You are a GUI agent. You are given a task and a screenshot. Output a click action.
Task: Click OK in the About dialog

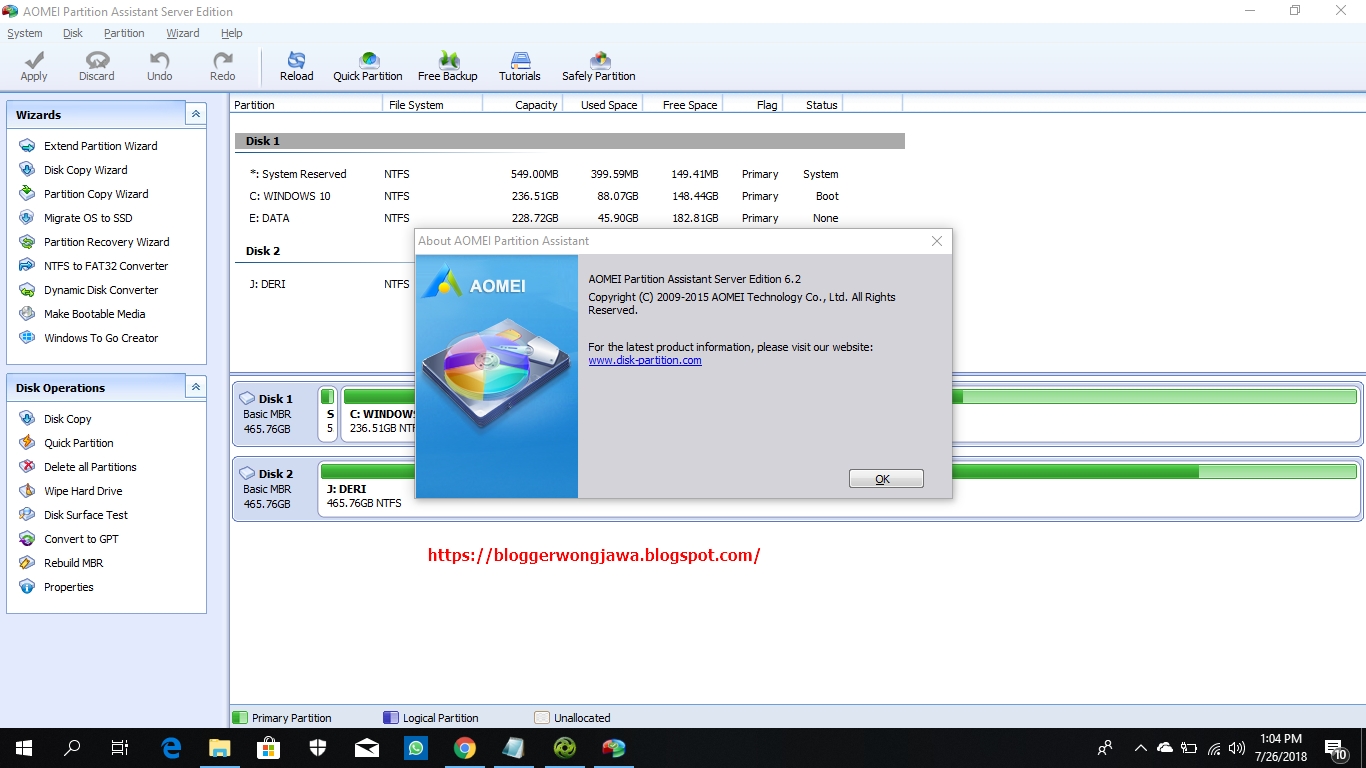[886, 479]
